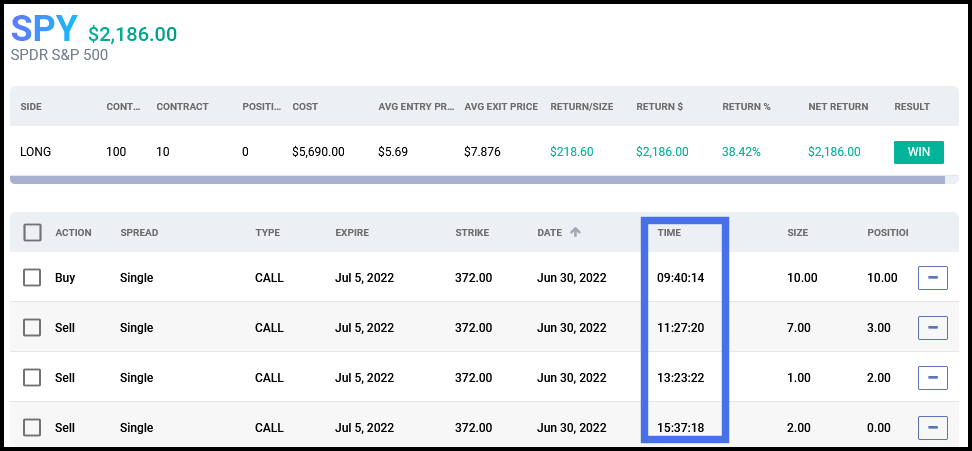Click the $7.876 average exit price

[x=482, y=152]
